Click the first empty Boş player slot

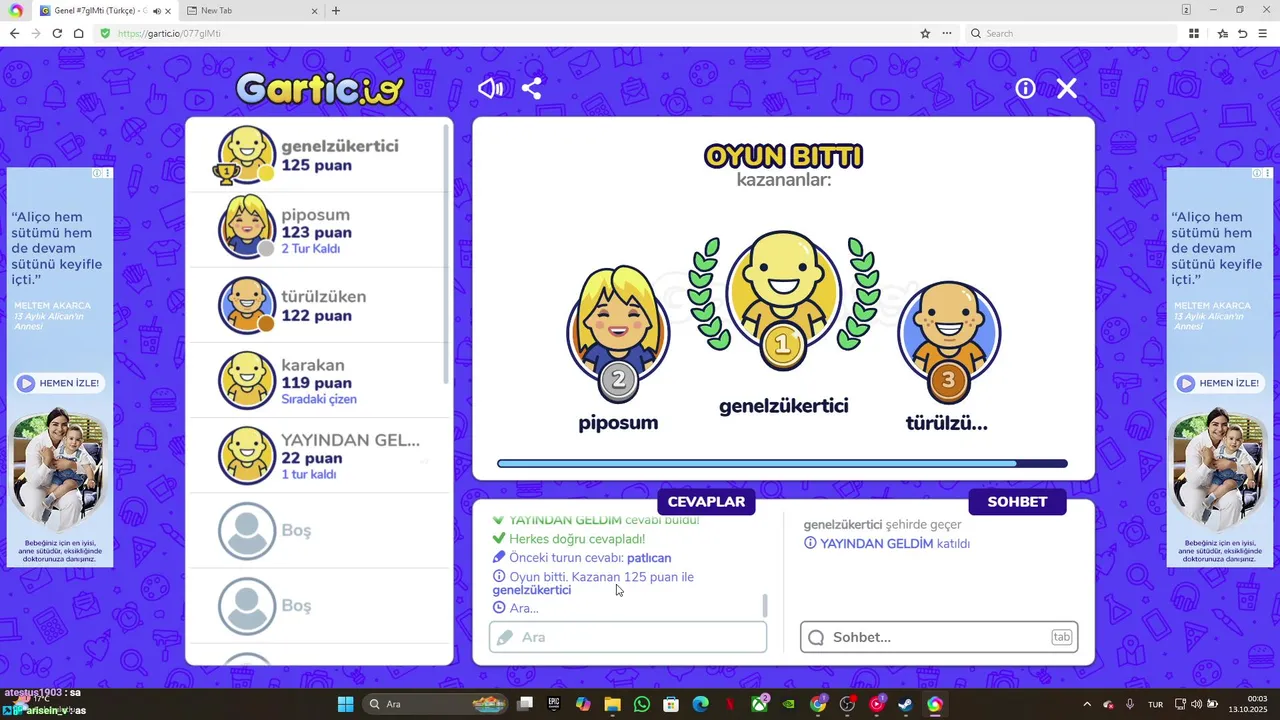coord(320,531)
